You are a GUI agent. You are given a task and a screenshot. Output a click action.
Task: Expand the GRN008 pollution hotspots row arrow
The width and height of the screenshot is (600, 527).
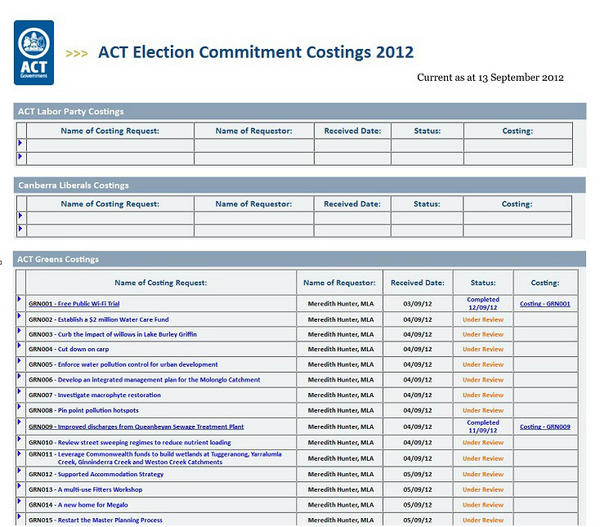tap(20, 406)
